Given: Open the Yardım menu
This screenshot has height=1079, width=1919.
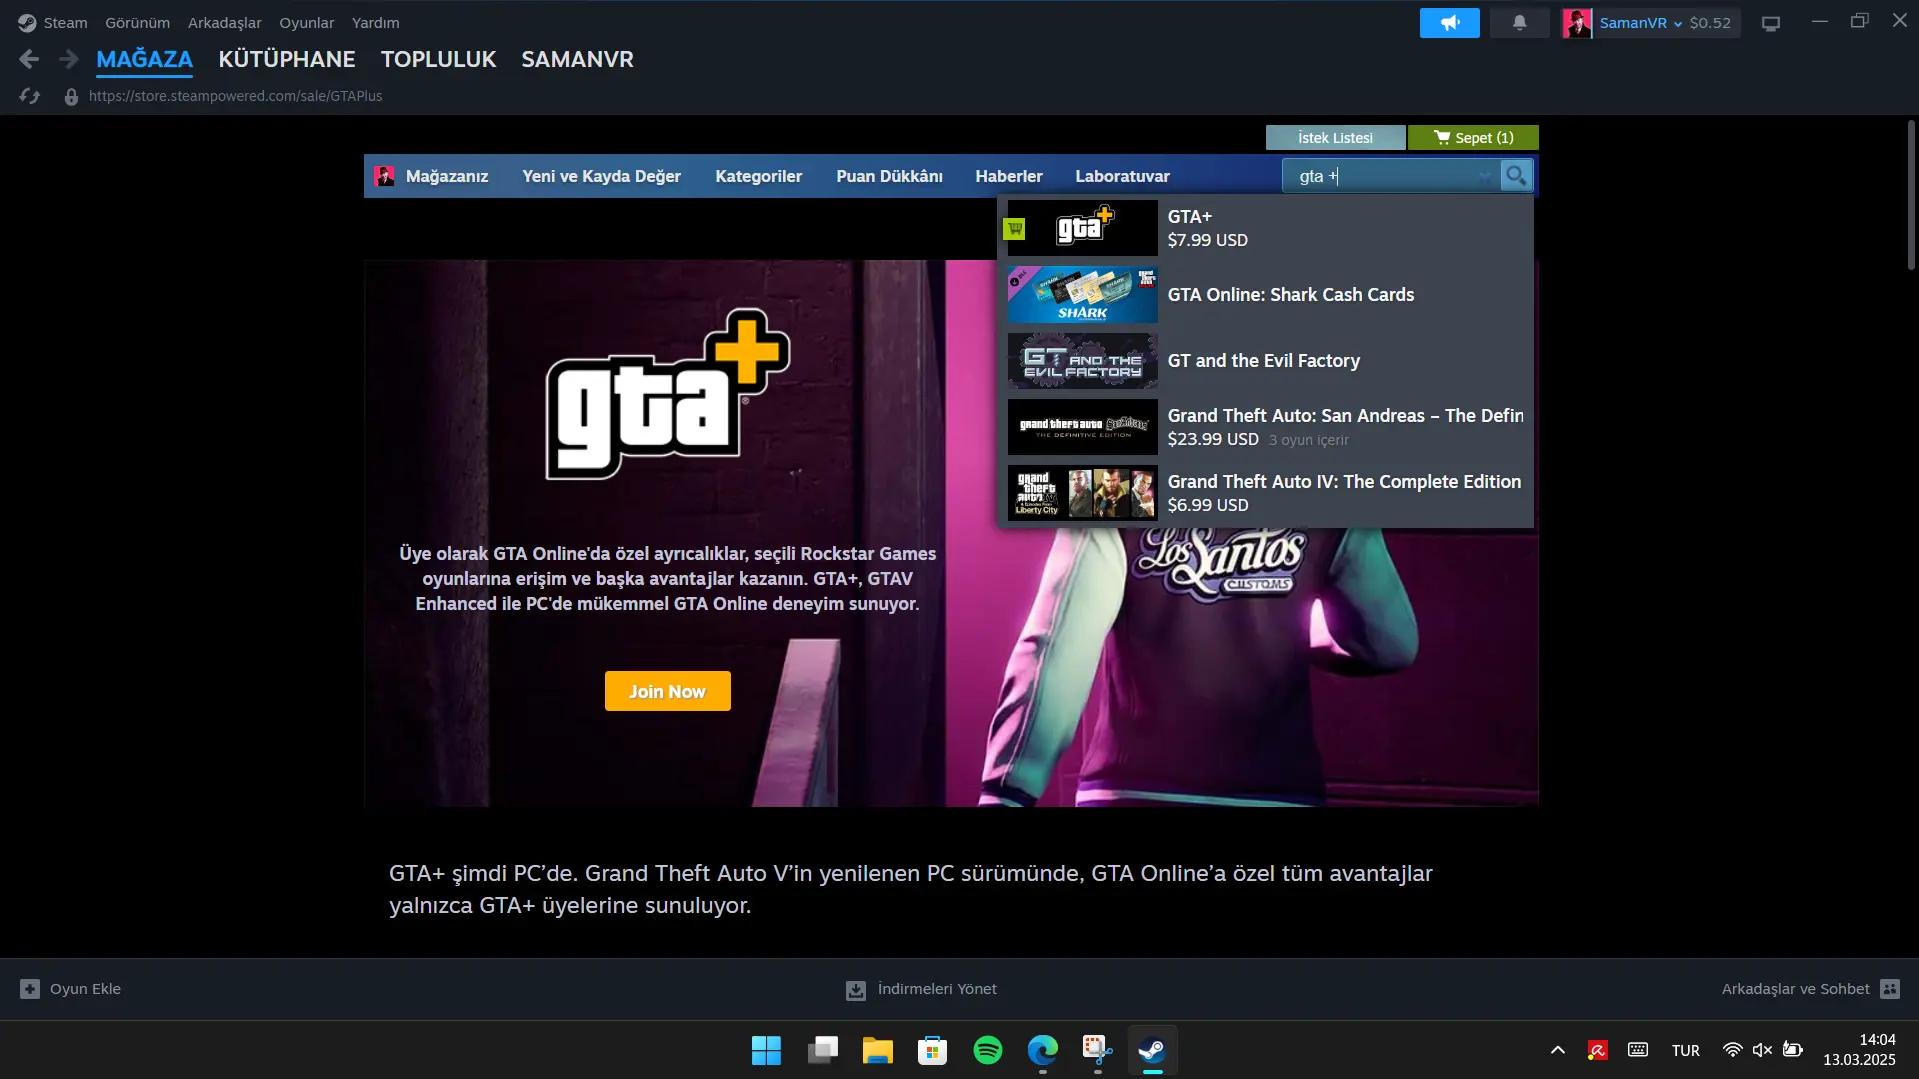Looking at the screenshot, I should 376,23.
